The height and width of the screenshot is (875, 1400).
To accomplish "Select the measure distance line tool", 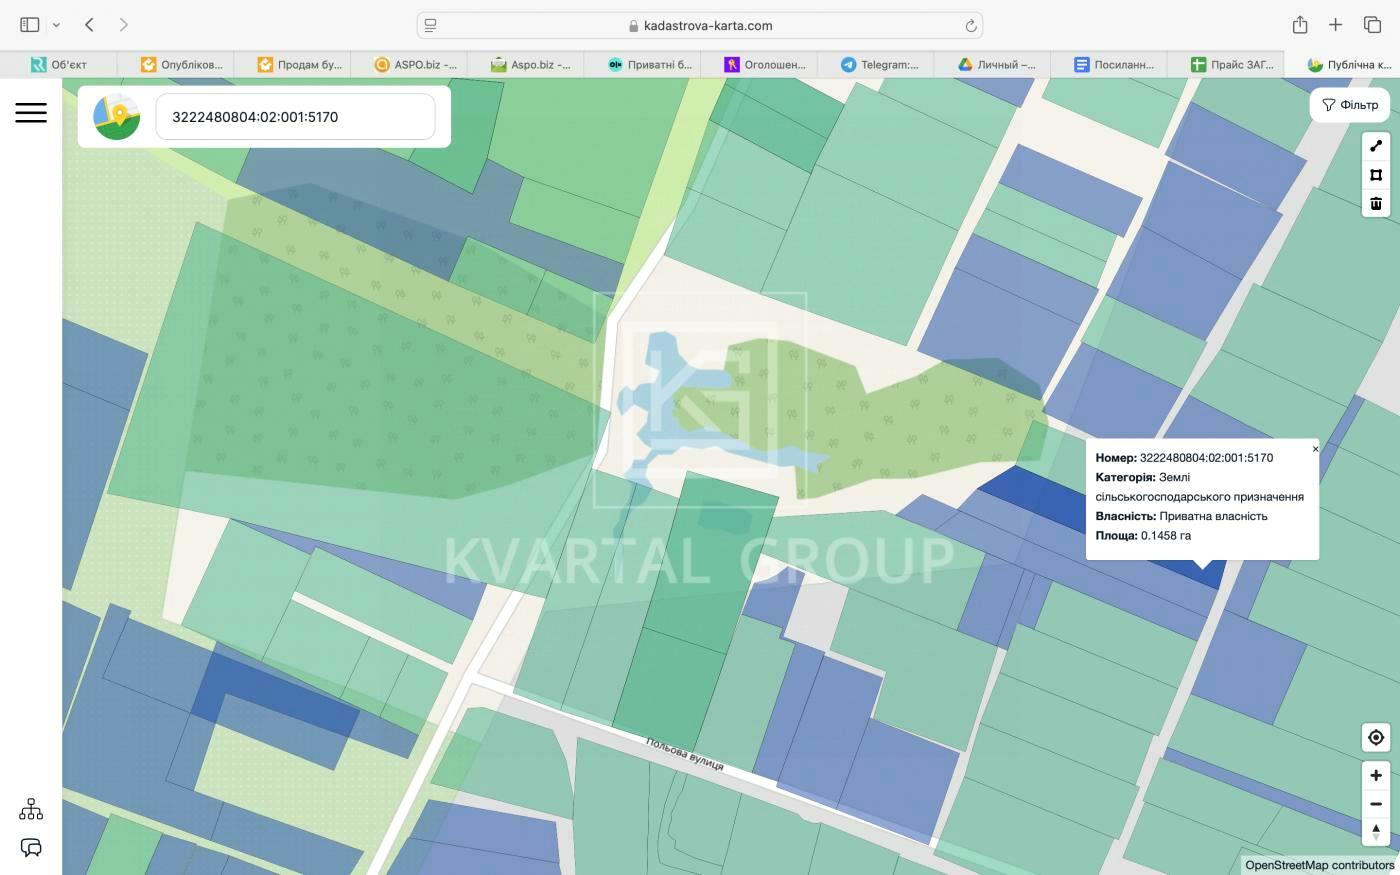I will (1376, 146).
